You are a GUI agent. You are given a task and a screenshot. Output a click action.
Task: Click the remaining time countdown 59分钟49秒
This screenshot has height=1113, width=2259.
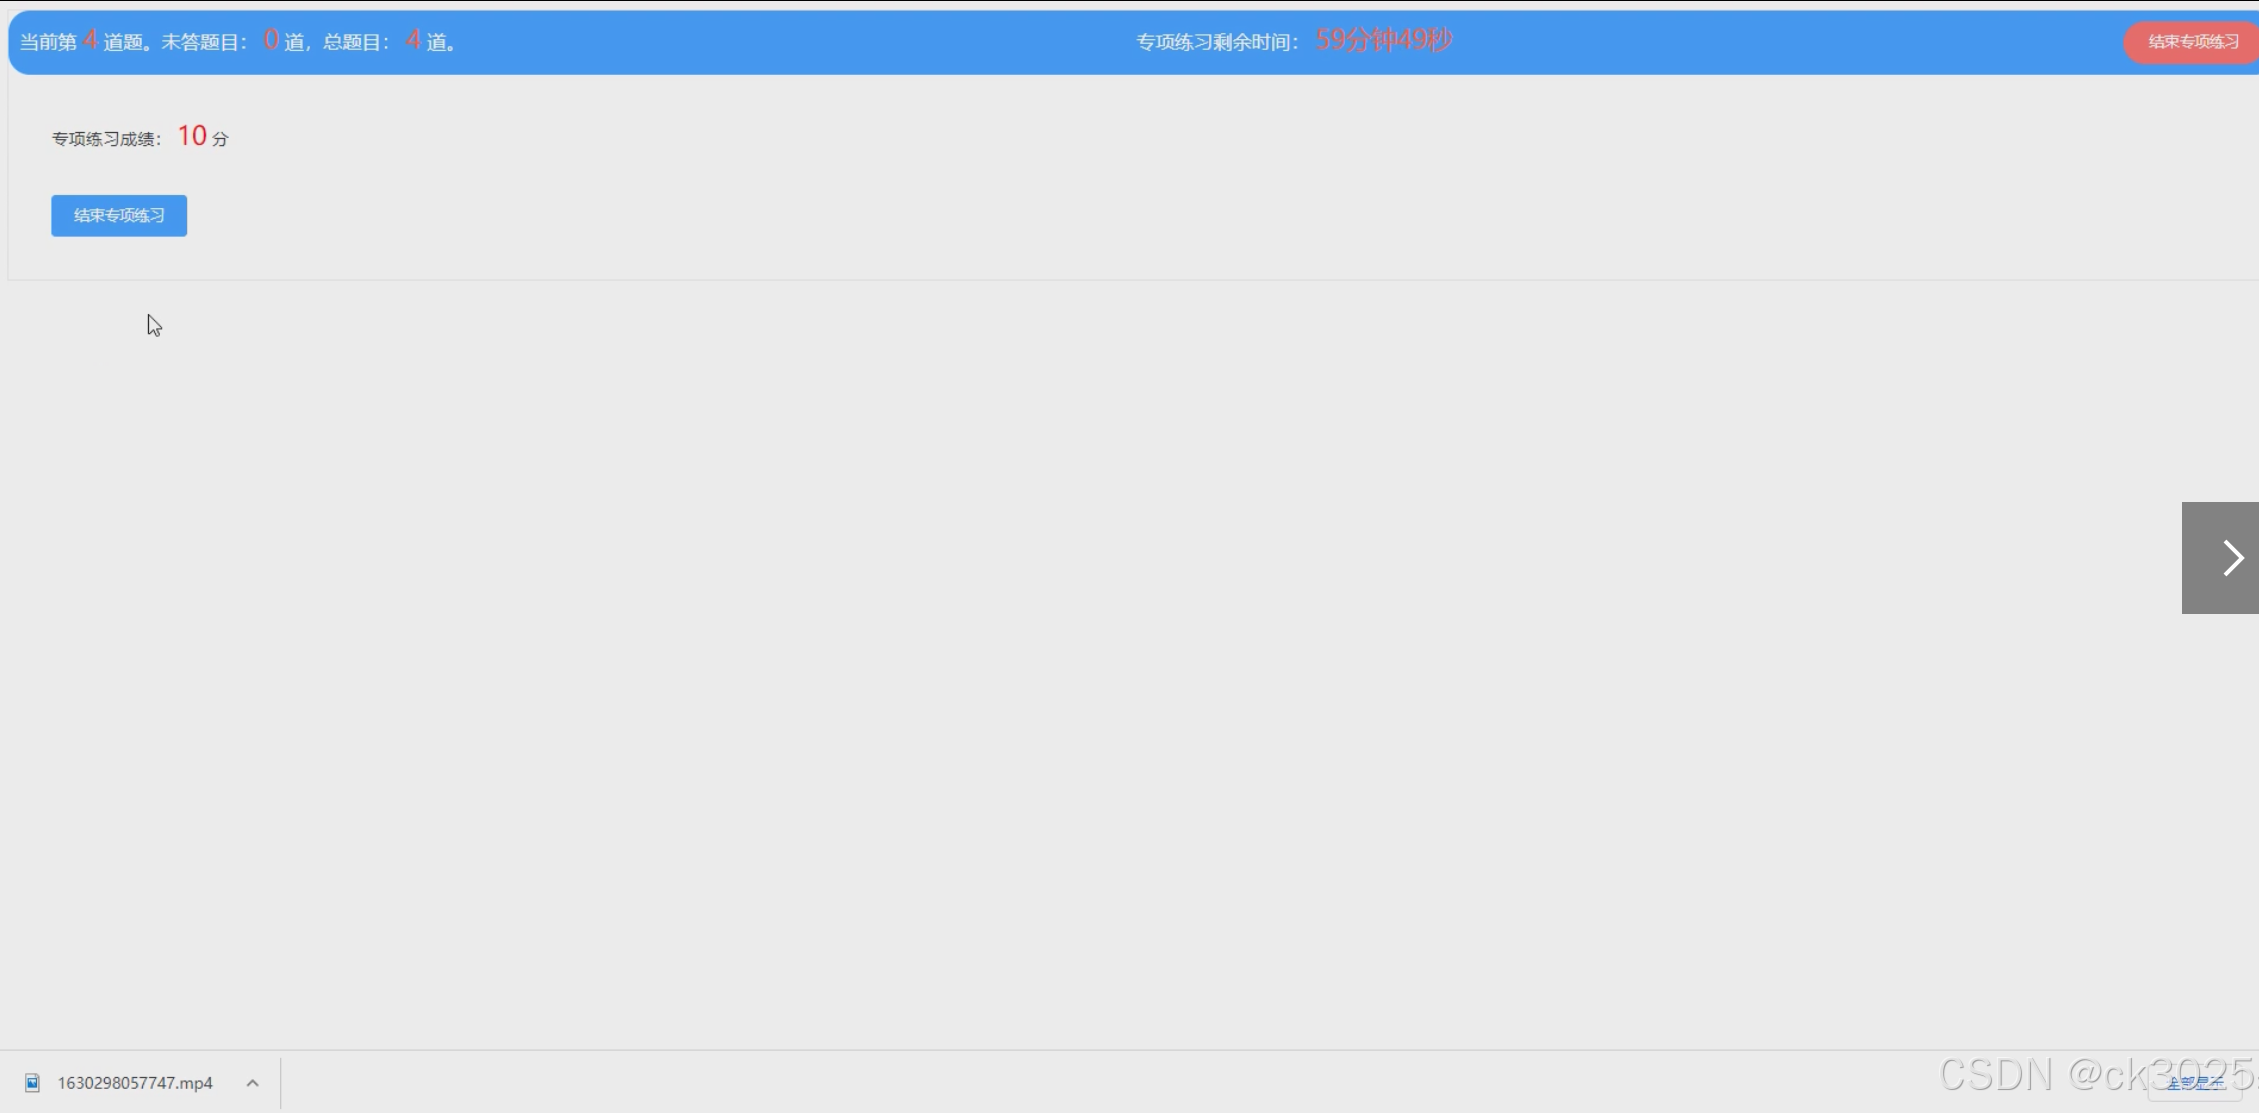(x=1384, y=41)
